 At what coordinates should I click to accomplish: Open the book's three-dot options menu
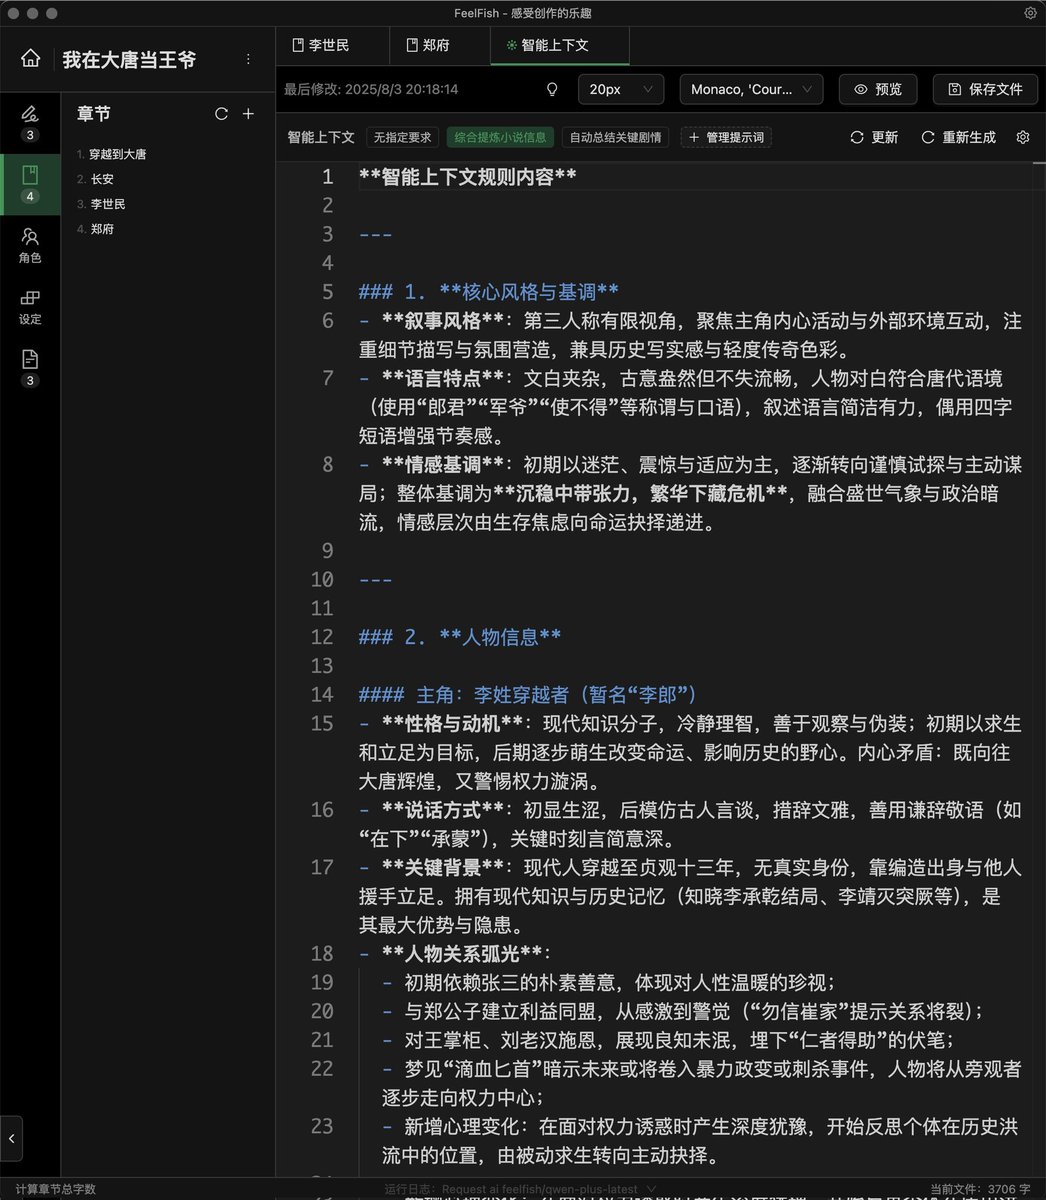pyautogui.click(x=248, y=60)
